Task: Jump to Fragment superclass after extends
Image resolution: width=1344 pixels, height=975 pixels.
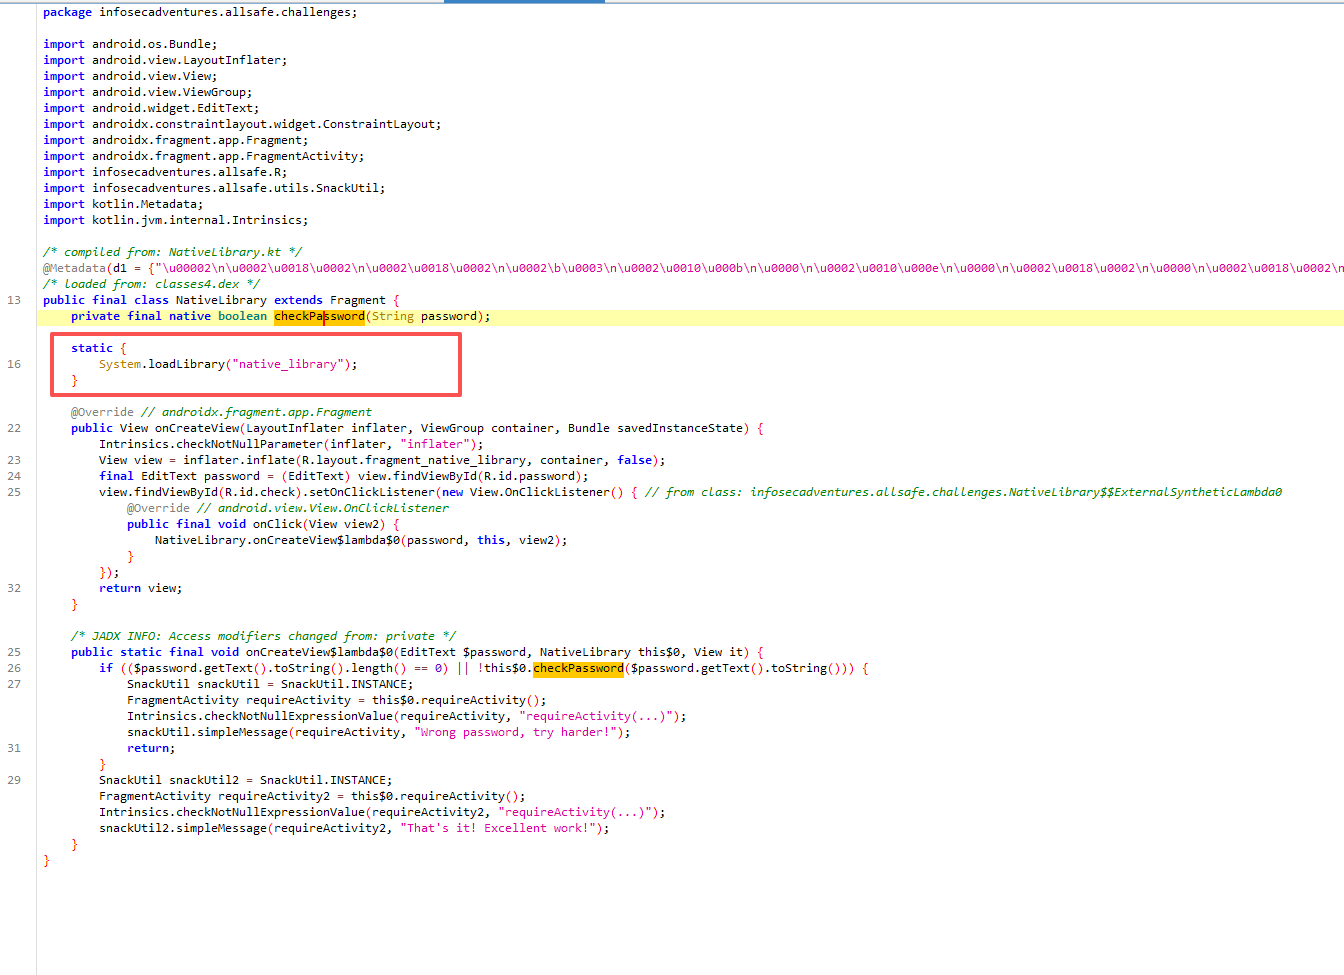Action: click(357, 300)
